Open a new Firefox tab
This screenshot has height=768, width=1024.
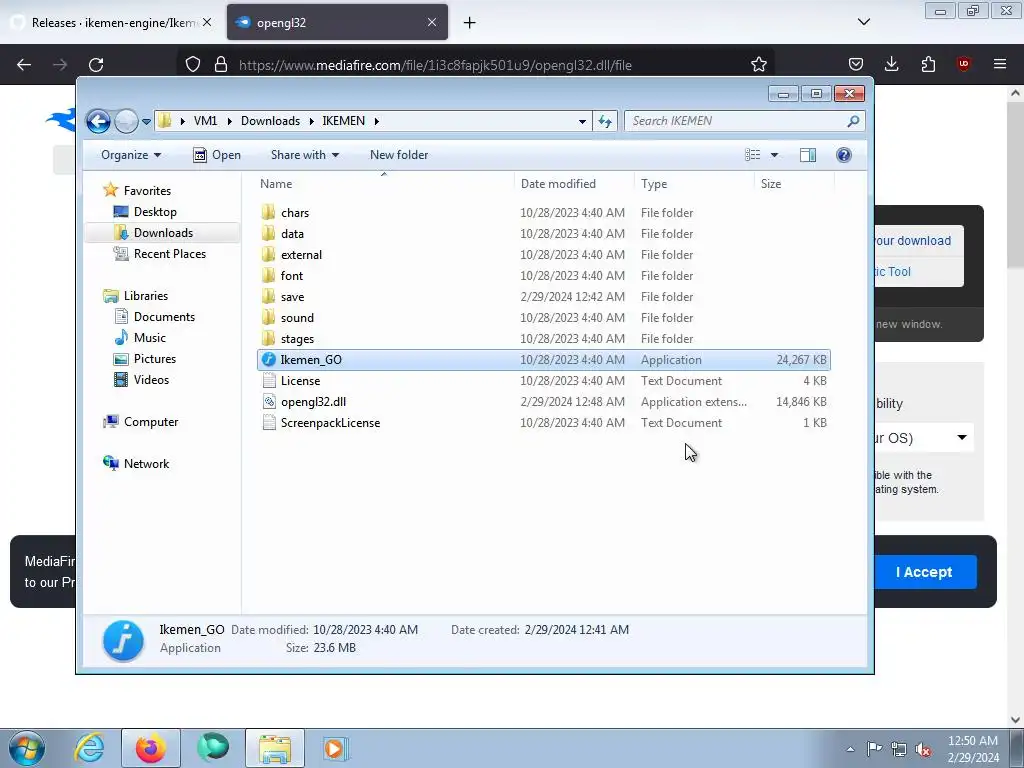(x=470, y=23)
